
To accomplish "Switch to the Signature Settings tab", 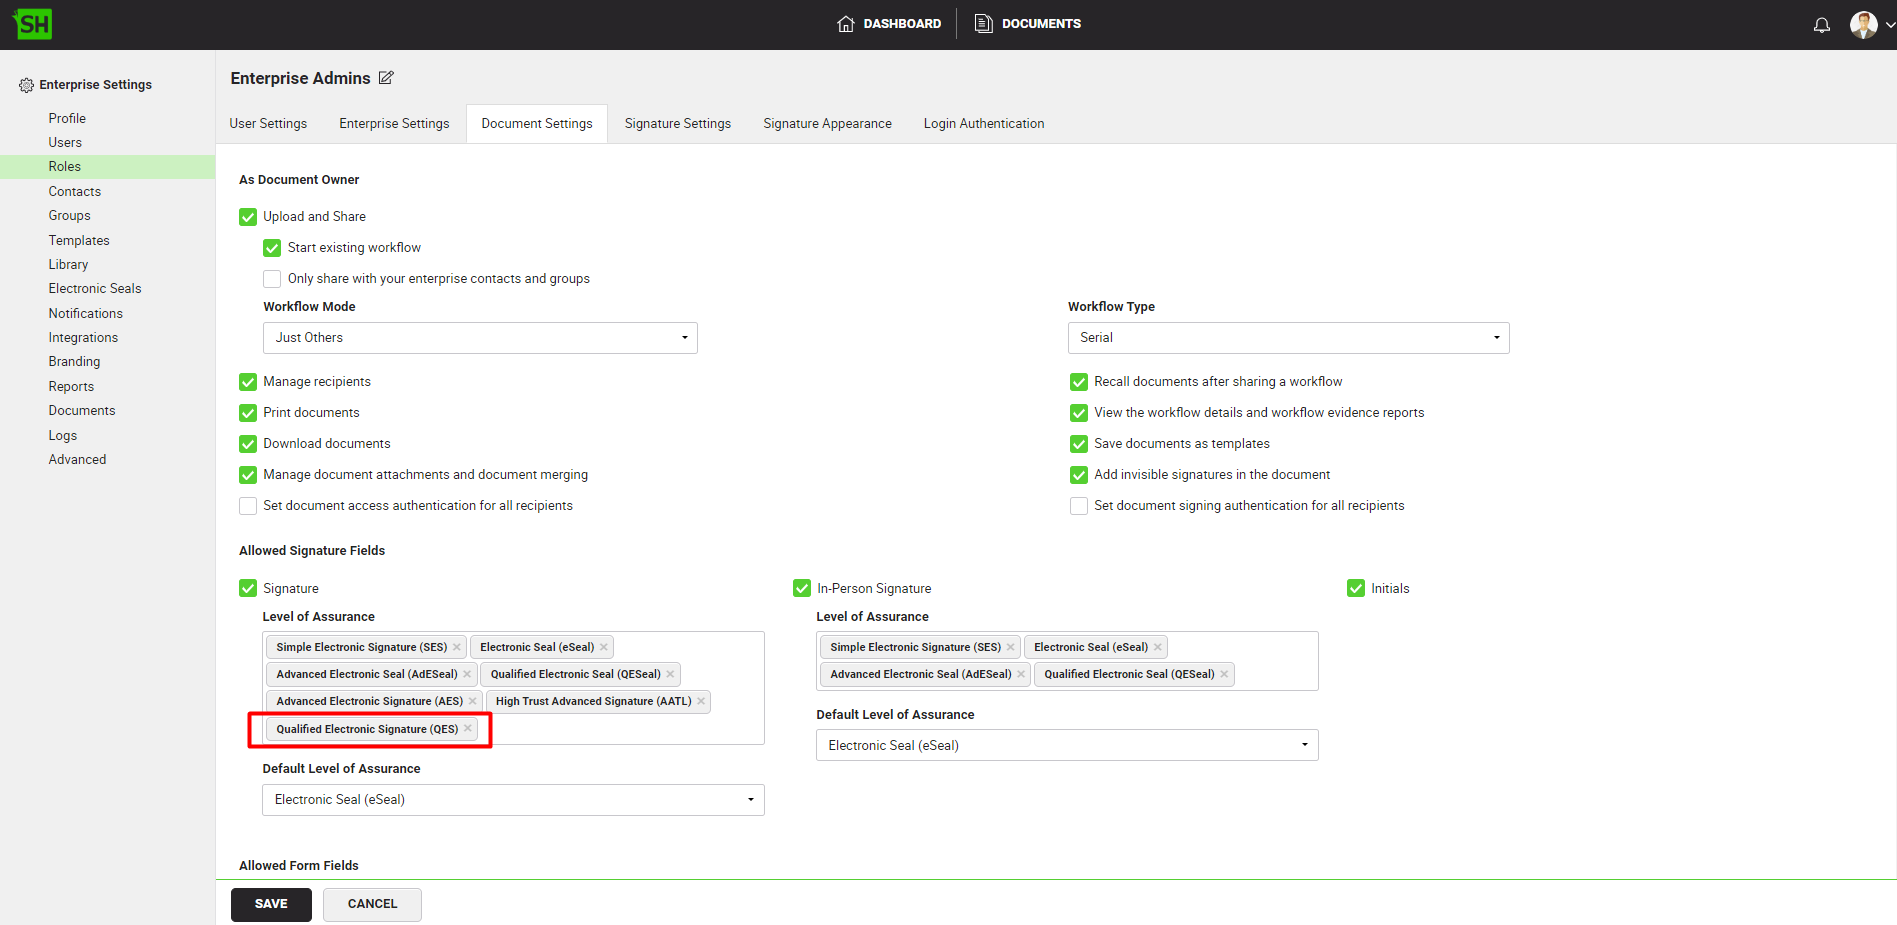I will click(x=677, y=124).
